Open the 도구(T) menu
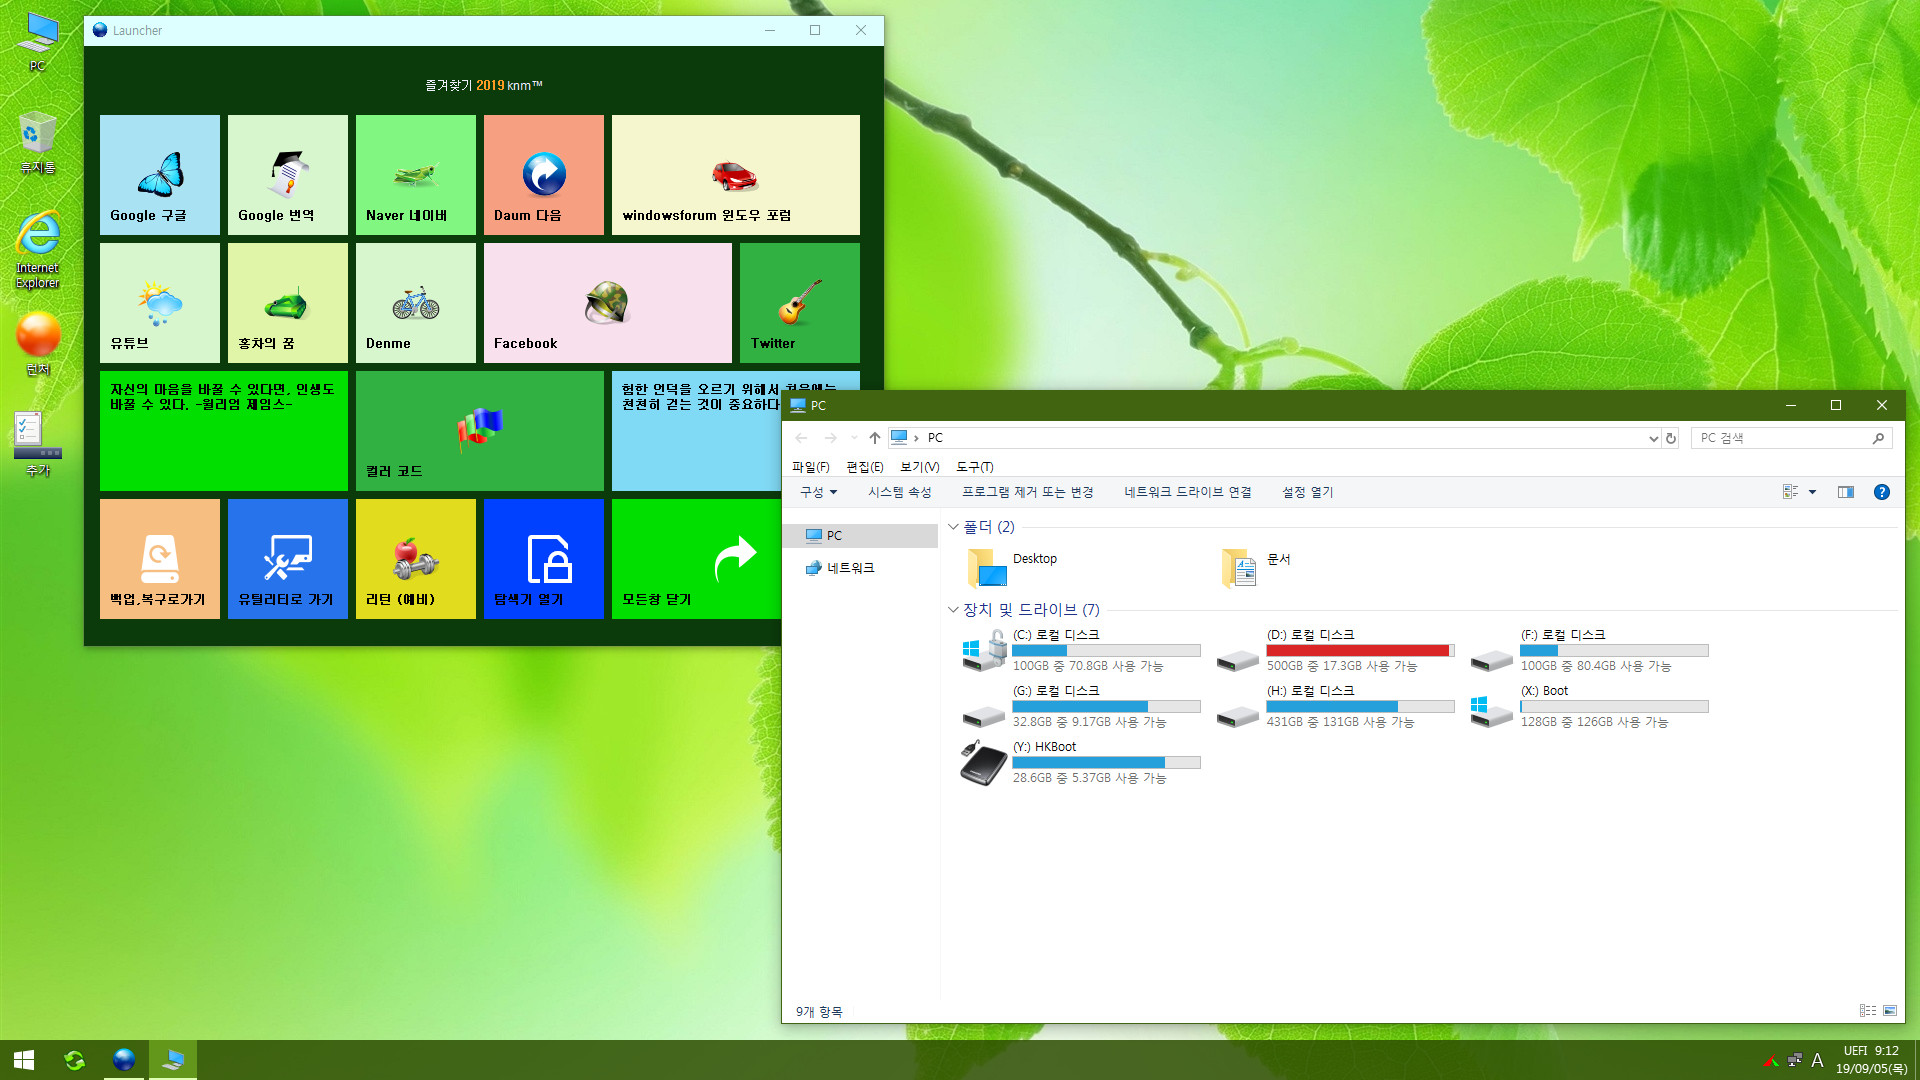 pos(975,467)
